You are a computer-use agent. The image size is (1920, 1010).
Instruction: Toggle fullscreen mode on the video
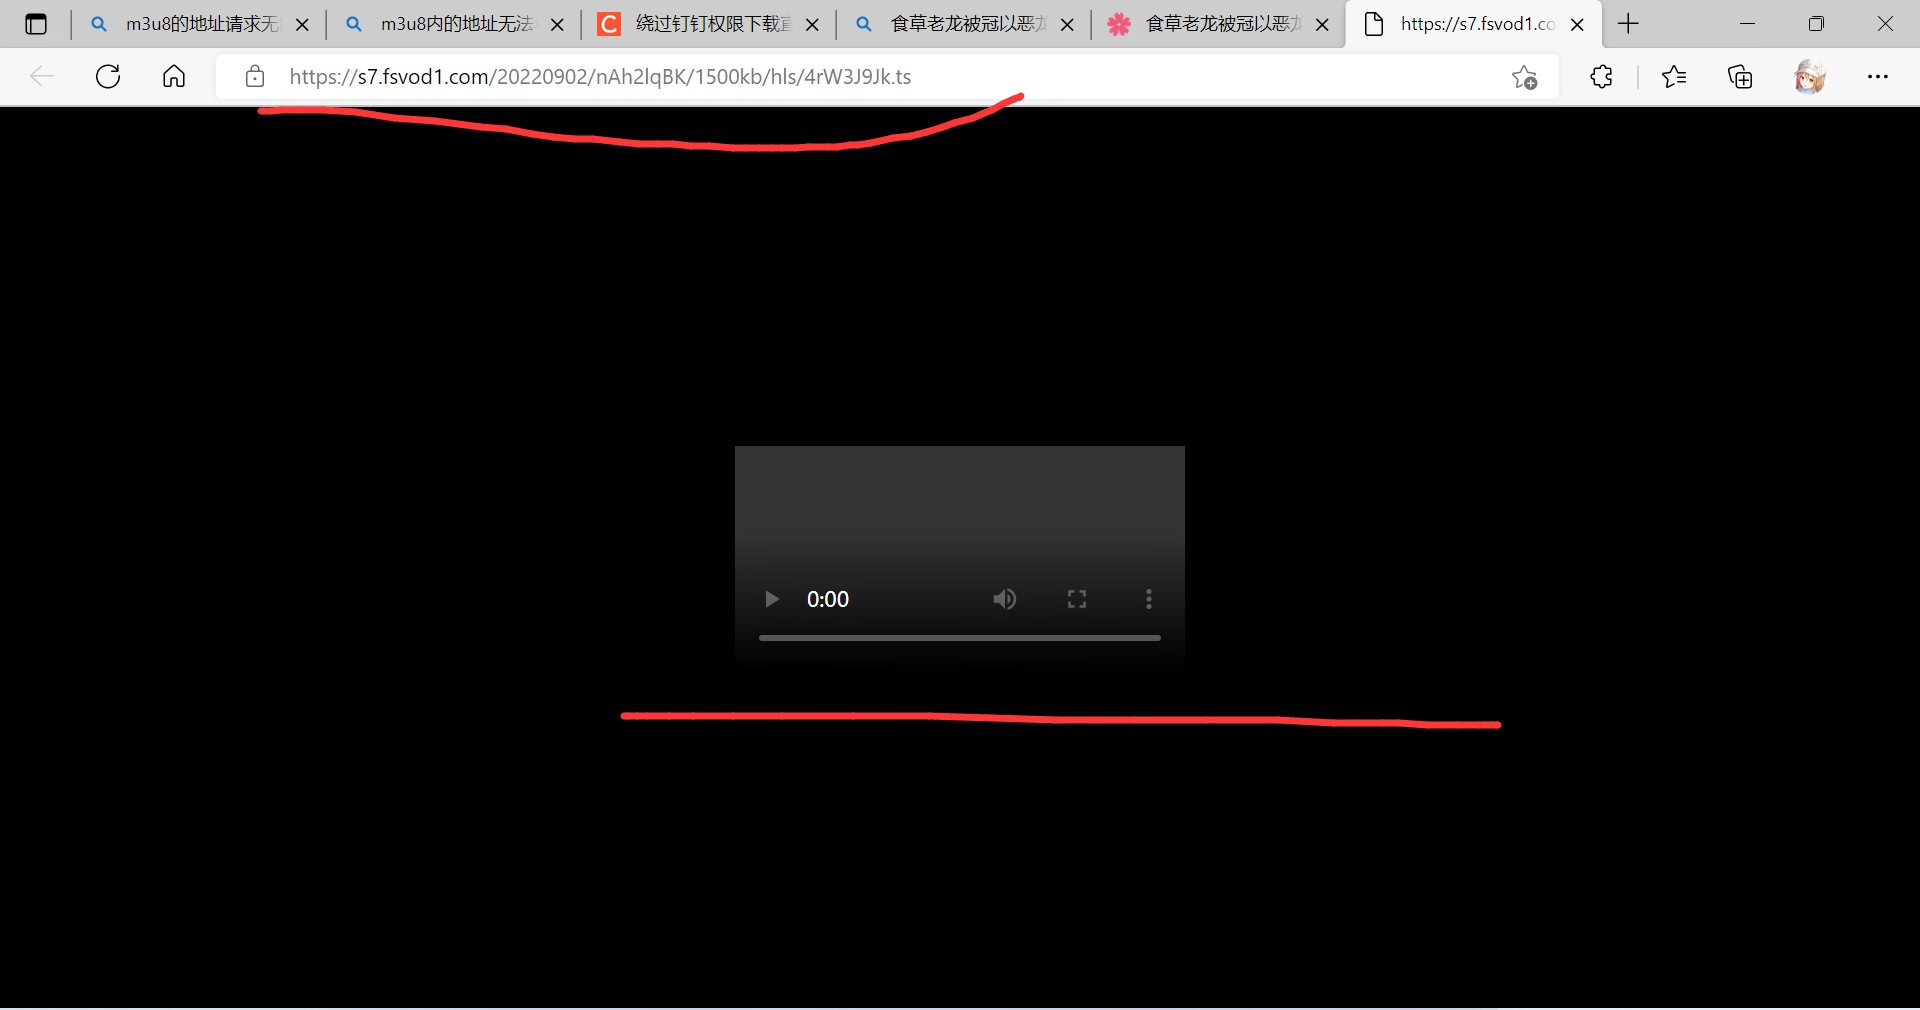click(1076, 599)
